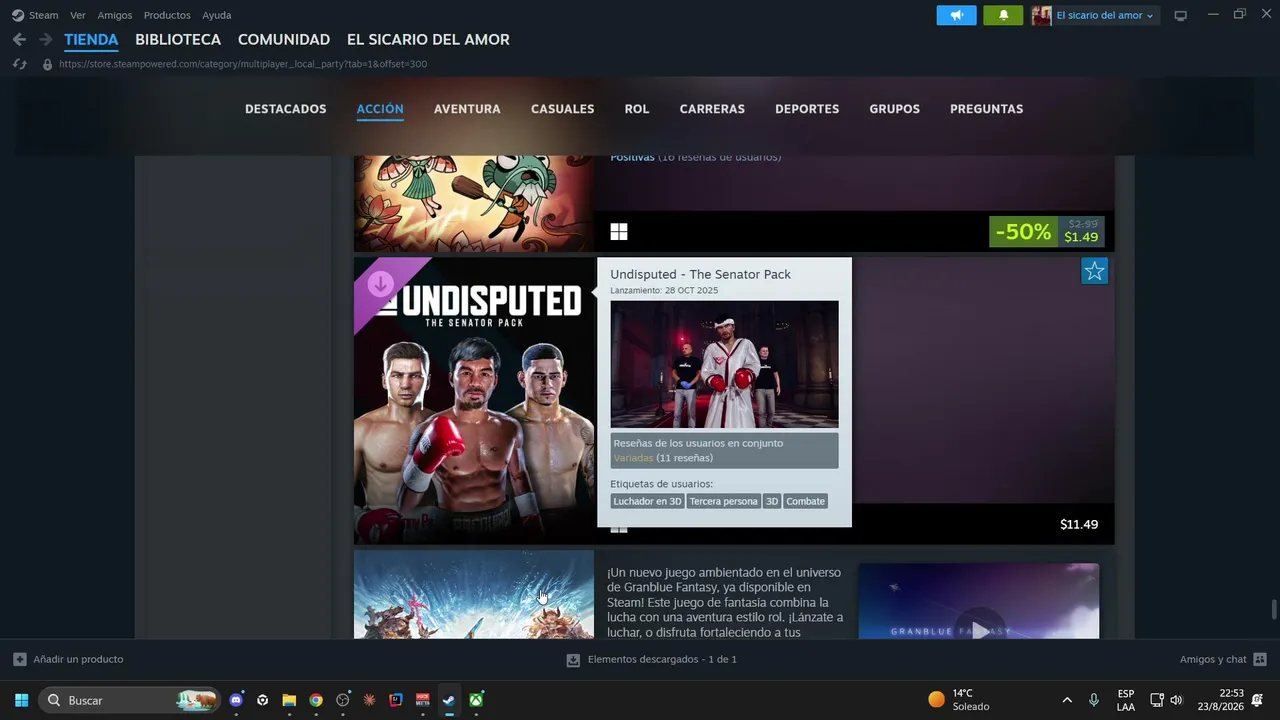
Task: Open Discord from the taskbar
Action: 236,700
